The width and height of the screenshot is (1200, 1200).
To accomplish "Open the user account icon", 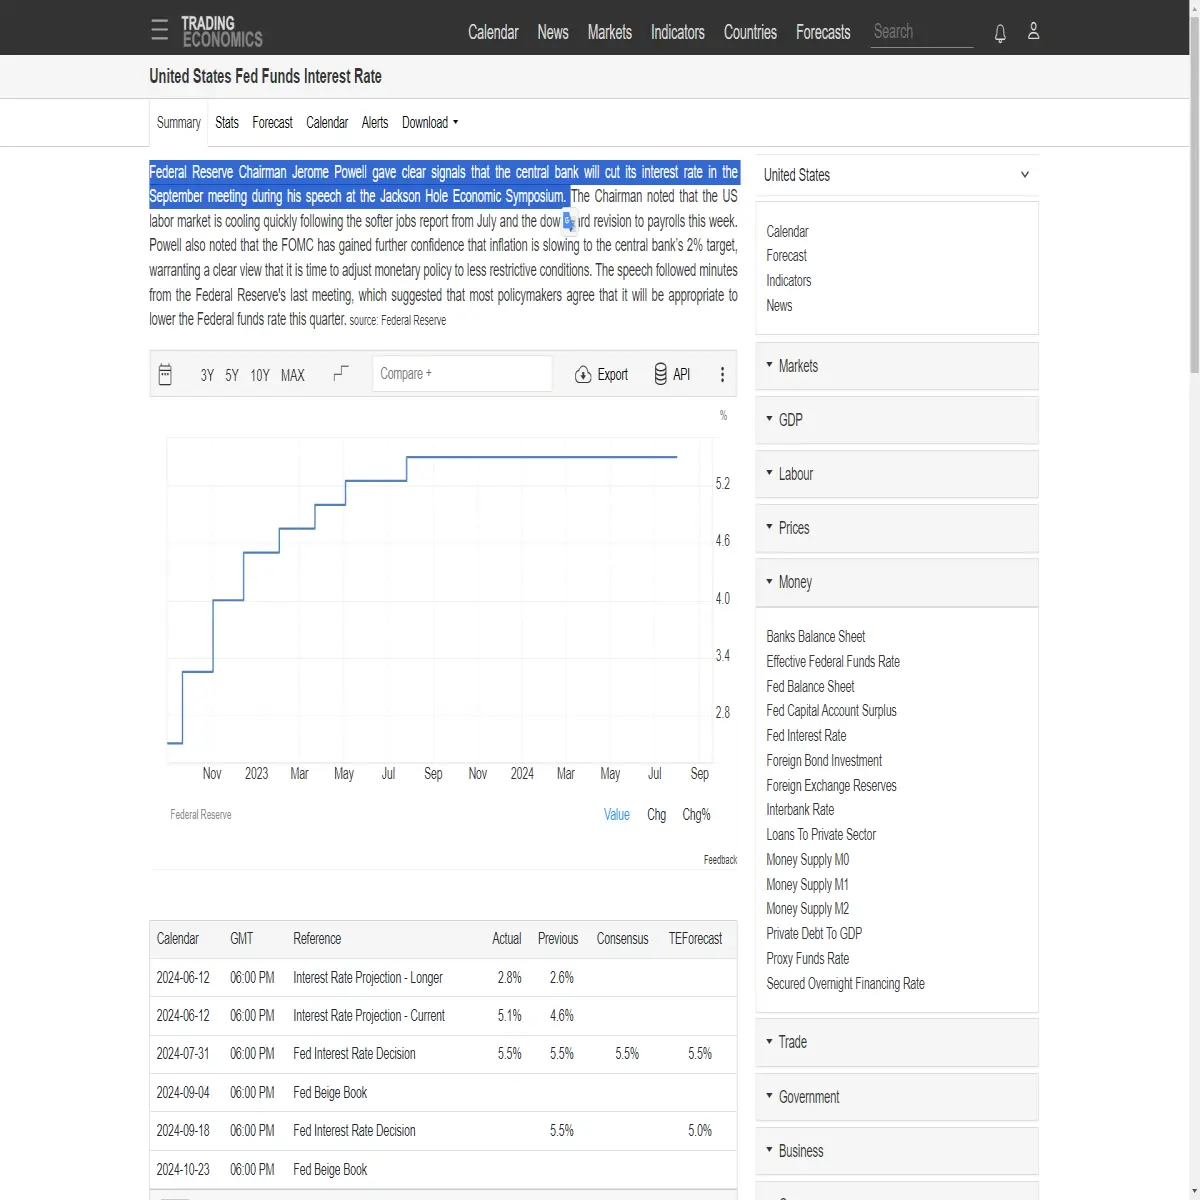I will [x=1034, y=32].
